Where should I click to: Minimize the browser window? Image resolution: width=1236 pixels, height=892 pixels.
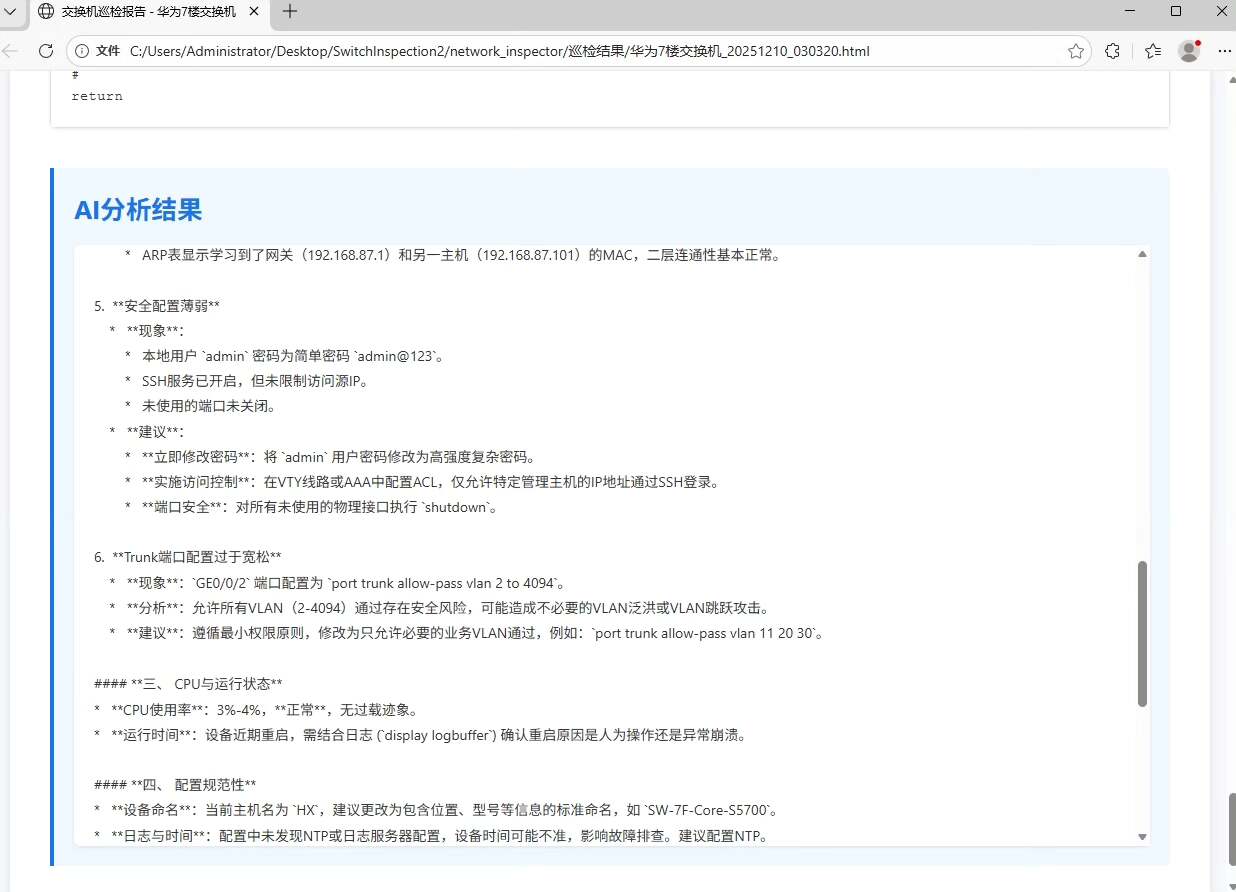(x=1129, y=11)
